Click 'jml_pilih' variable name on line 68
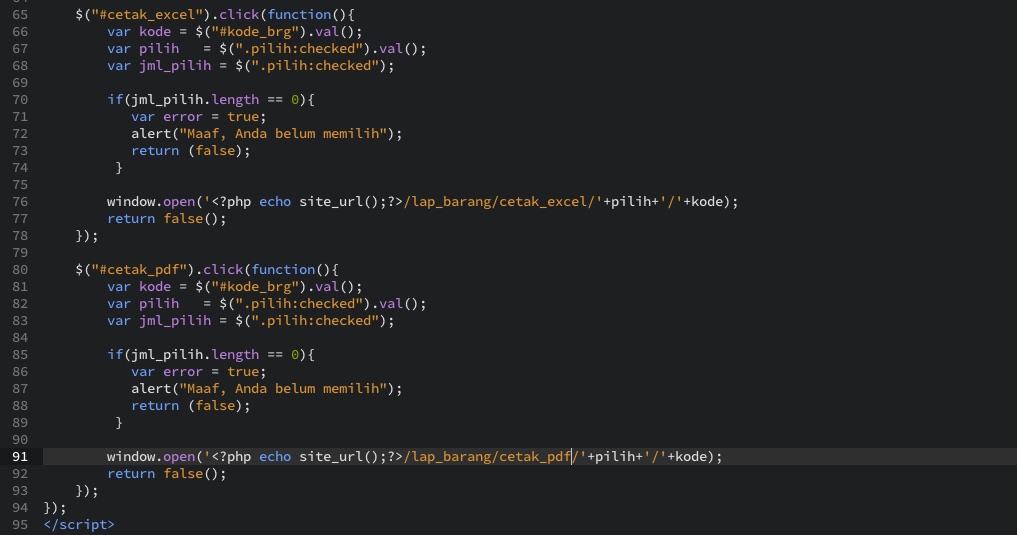1017x535 pixels. 174,65
